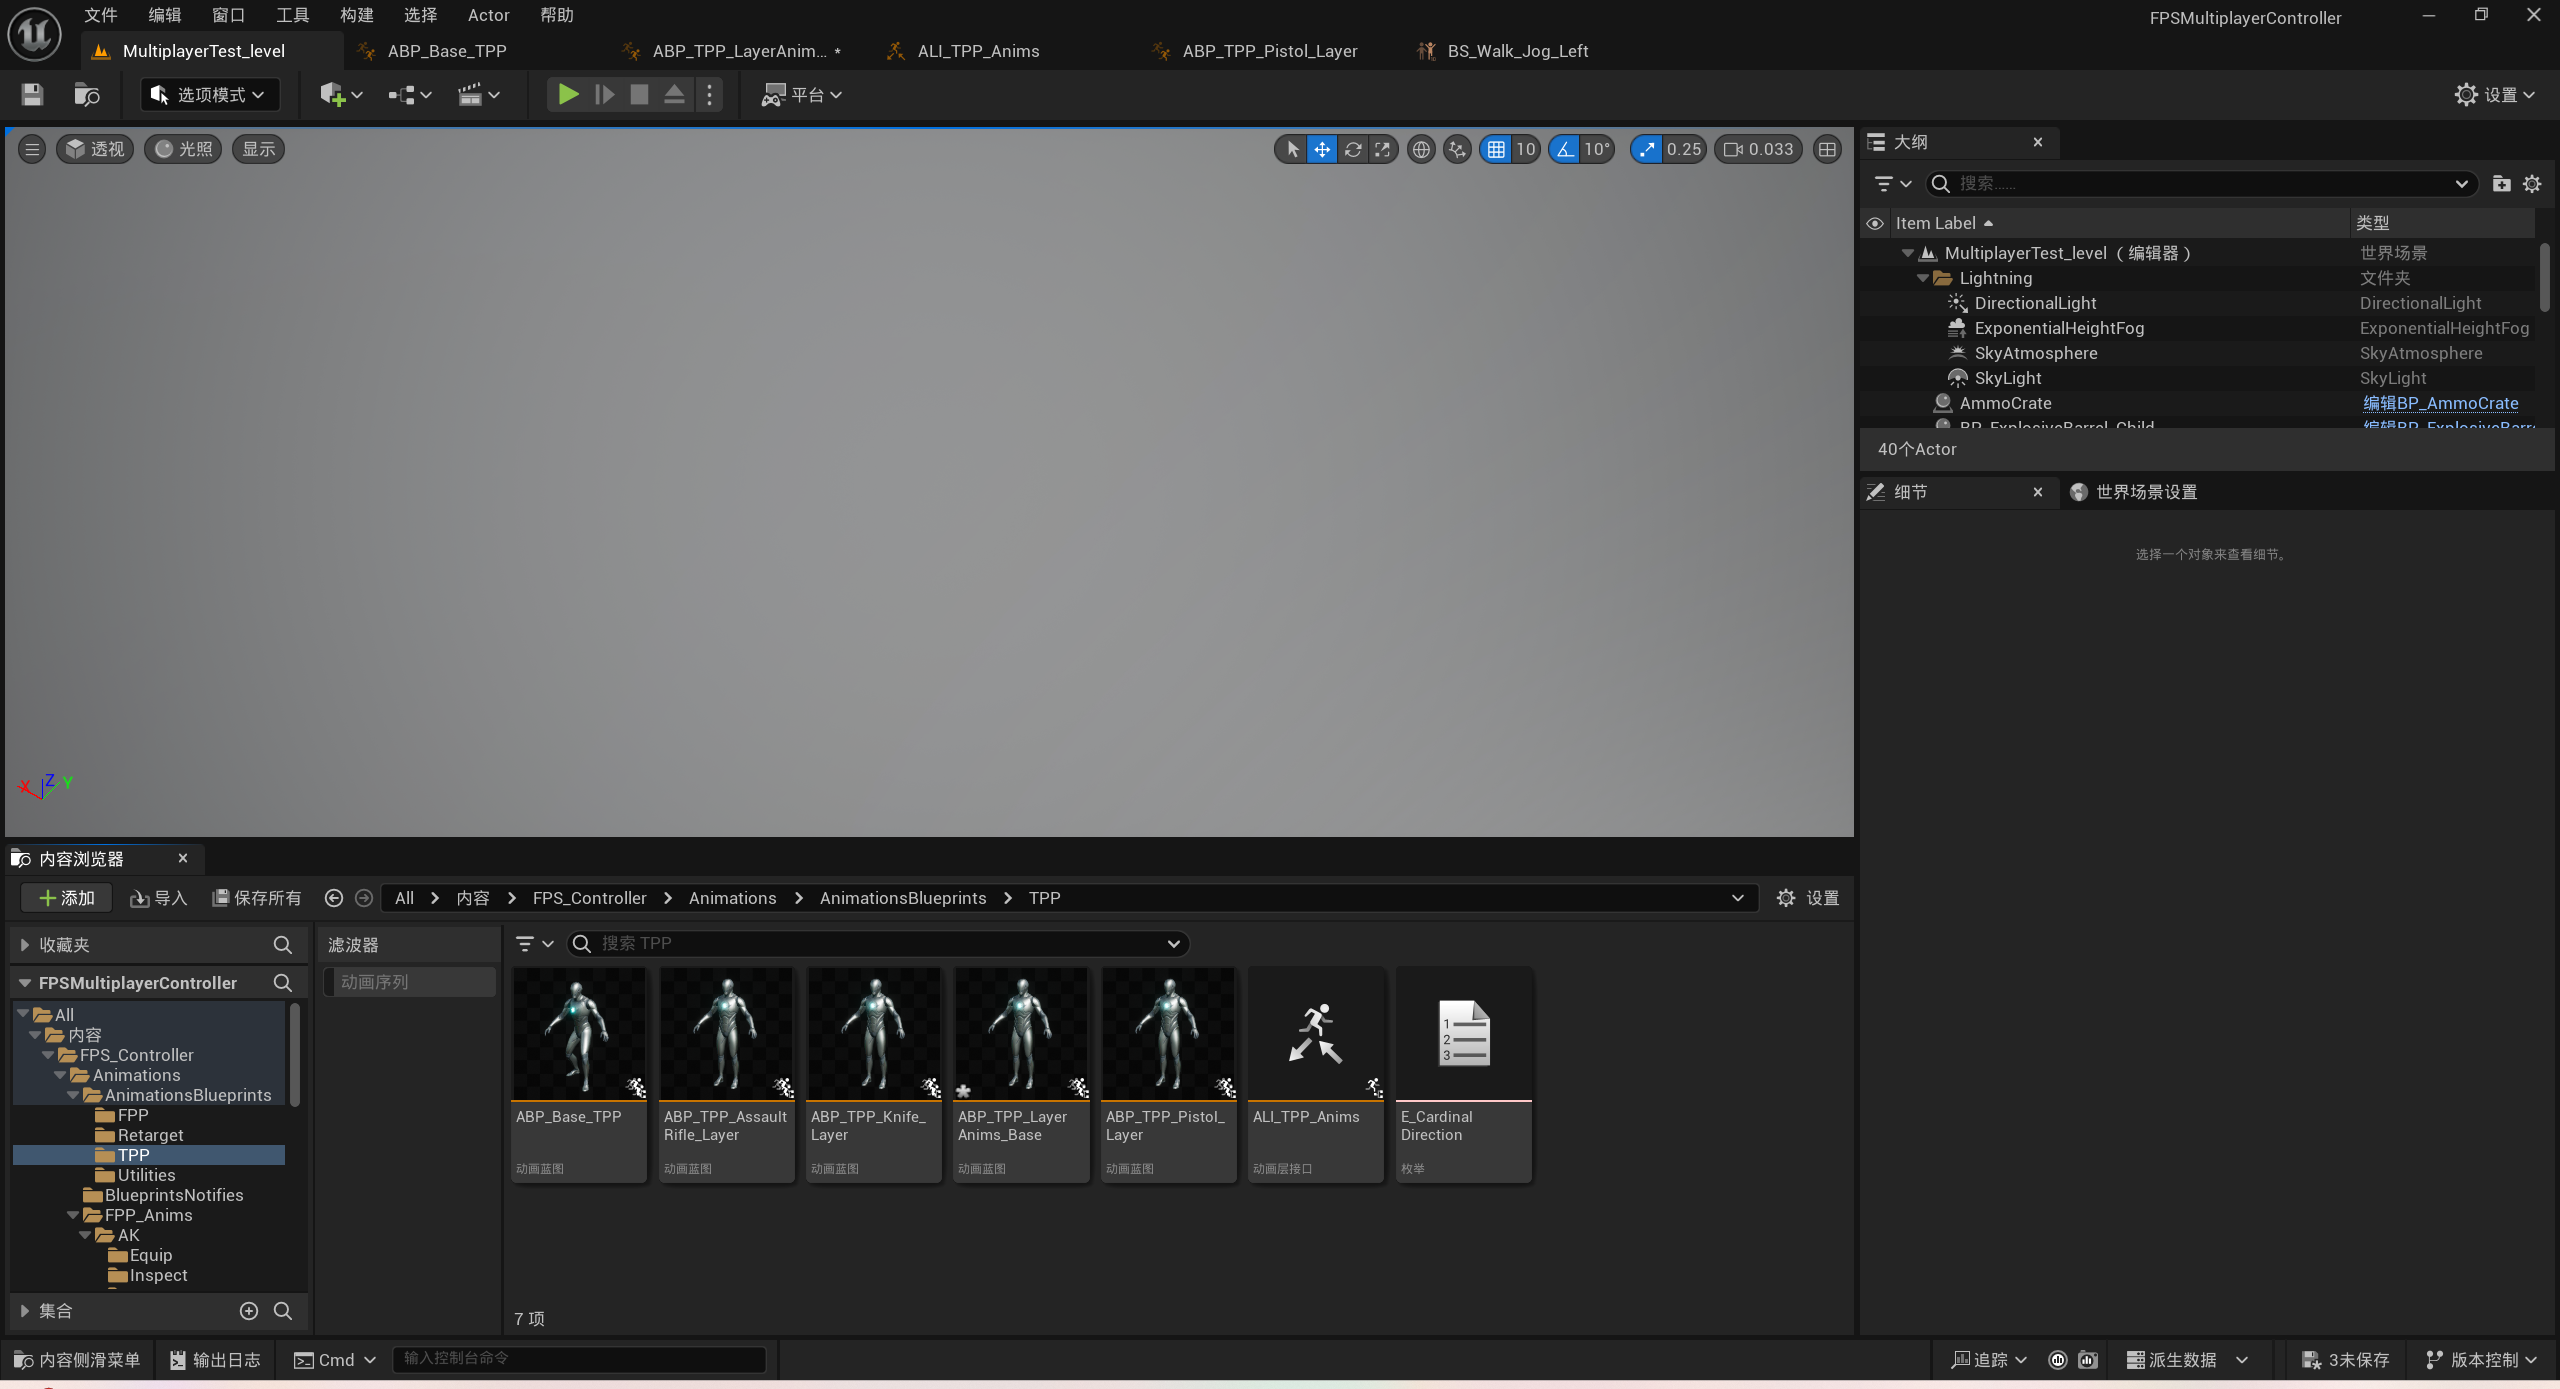Open the 编辑BP_AmmoCrate link

click(x=2440, y=403)
